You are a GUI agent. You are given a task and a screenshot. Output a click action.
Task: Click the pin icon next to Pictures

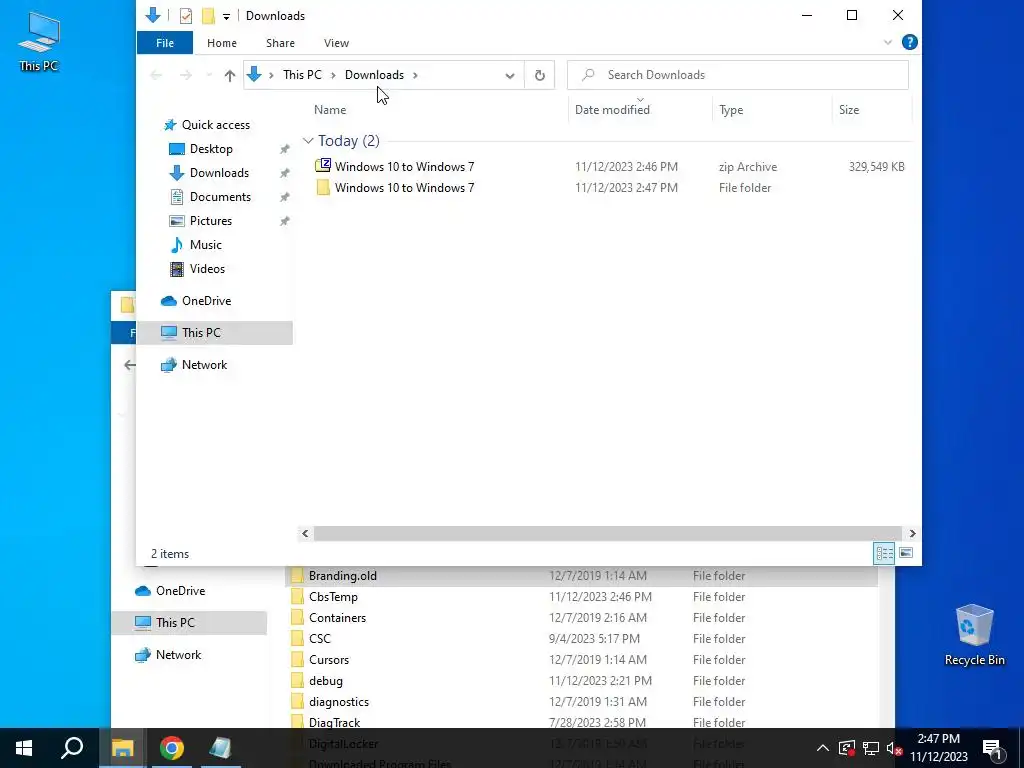[x=285, y=221]
